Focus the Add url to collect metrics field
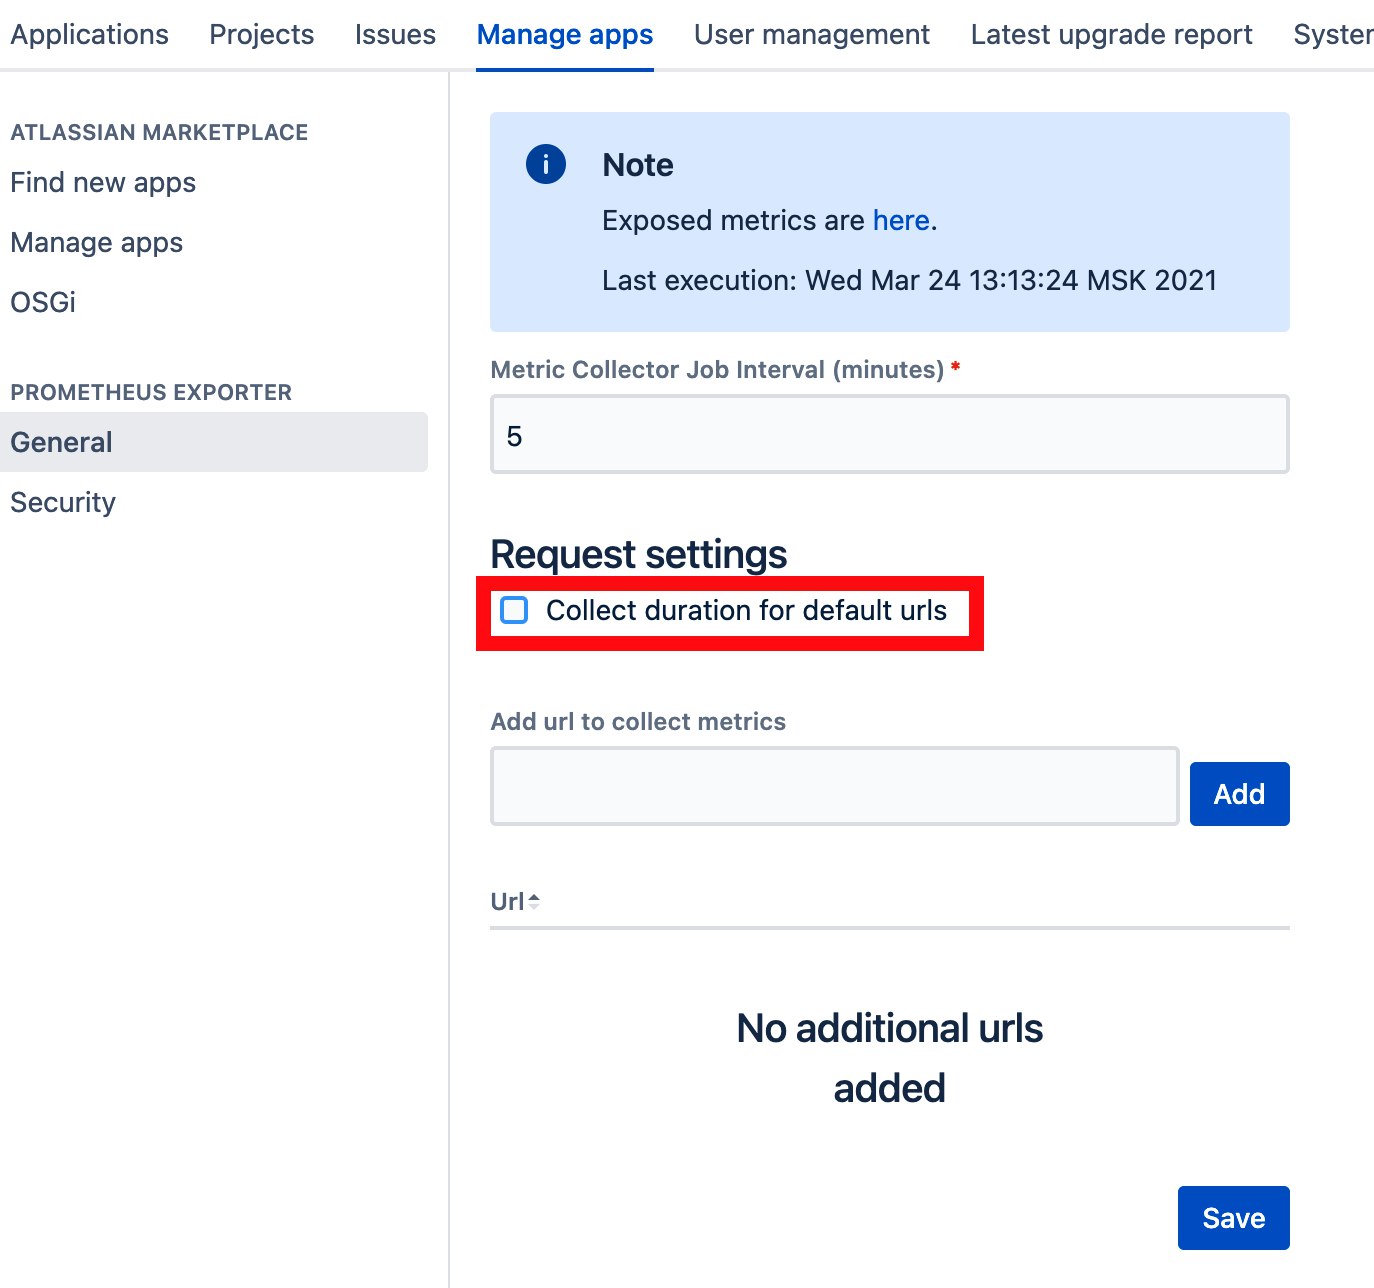1374x1288 pixels. click(834, 786)
